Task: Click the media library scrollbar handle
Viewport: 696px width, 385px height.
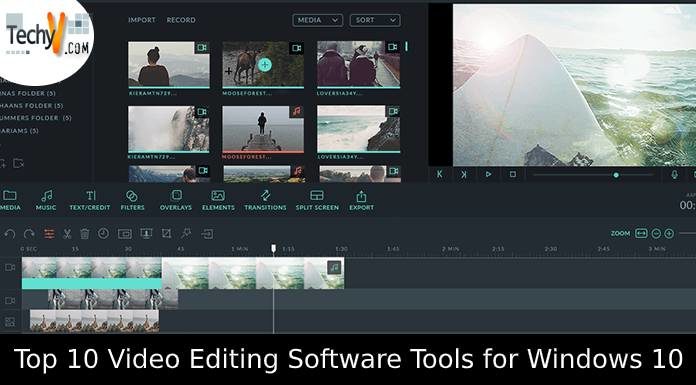Action: 407,46
